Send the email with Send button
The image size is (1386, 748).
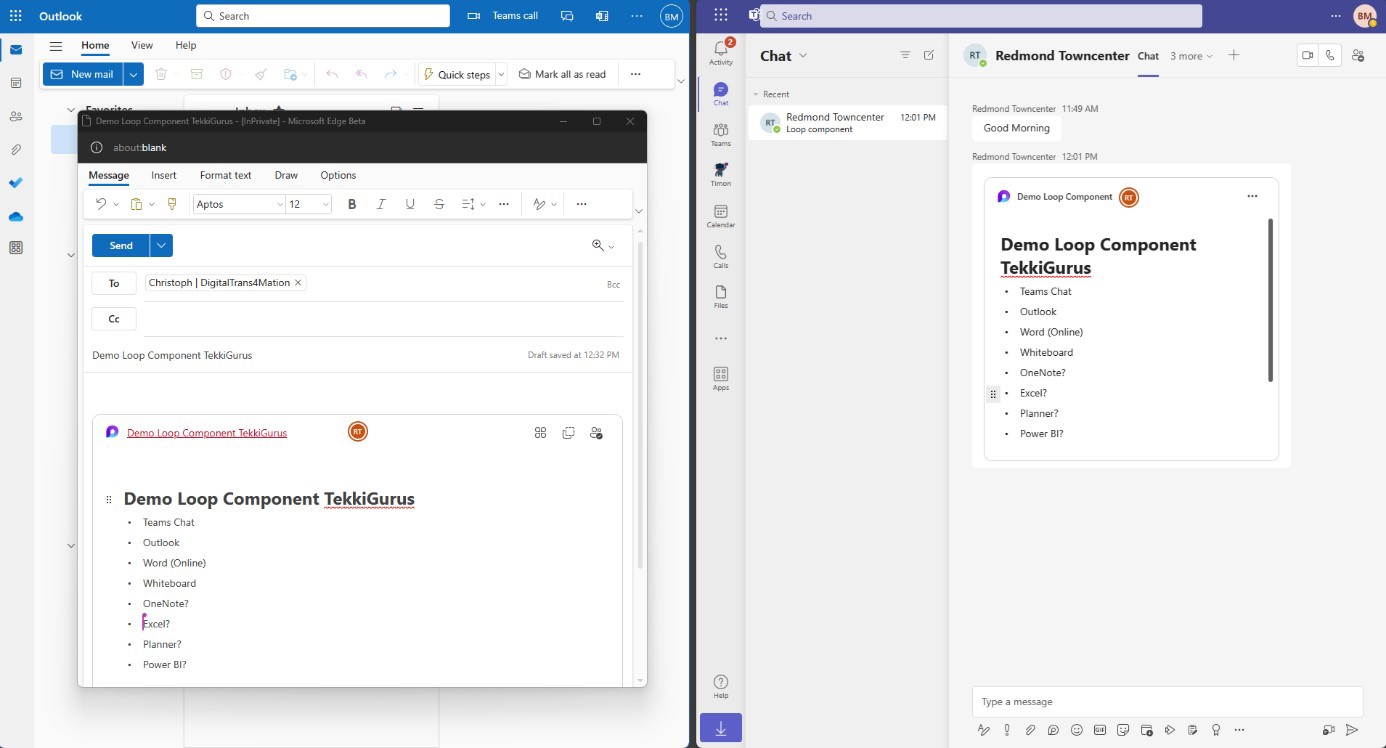click(121, 245)
